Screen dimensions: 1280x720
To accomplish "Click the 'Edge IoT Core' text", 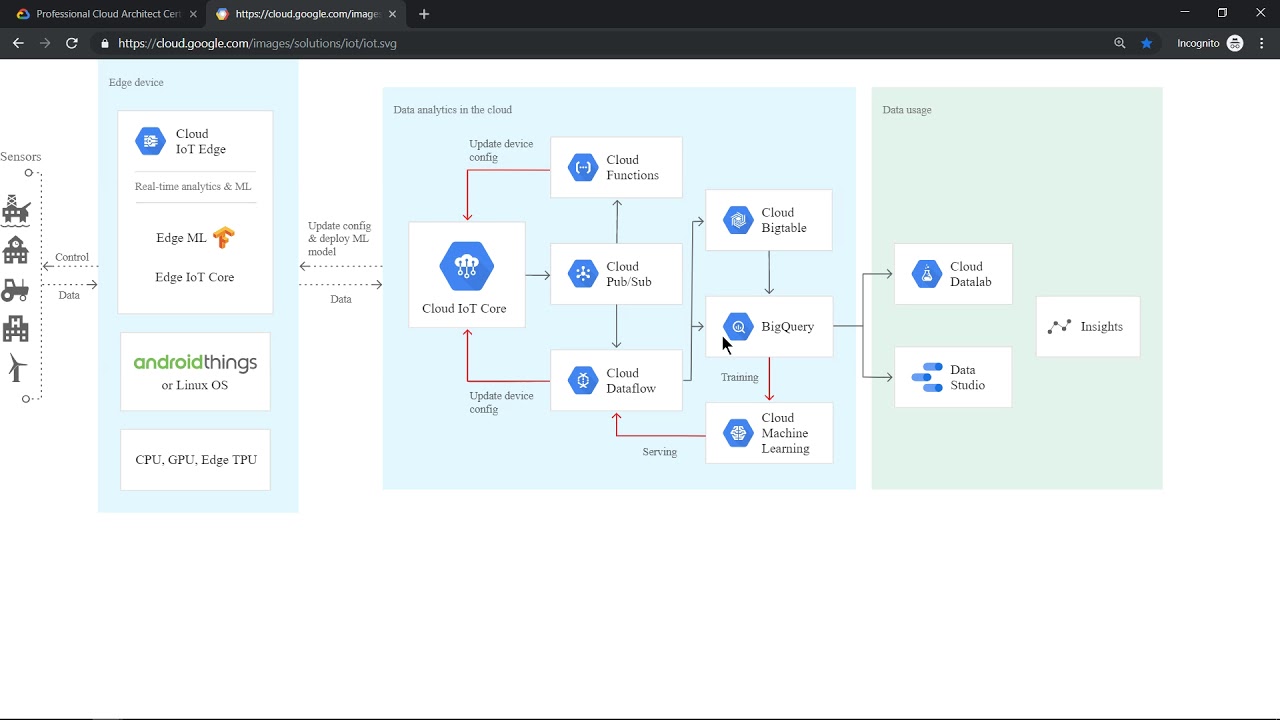I will tap(195, 277).
